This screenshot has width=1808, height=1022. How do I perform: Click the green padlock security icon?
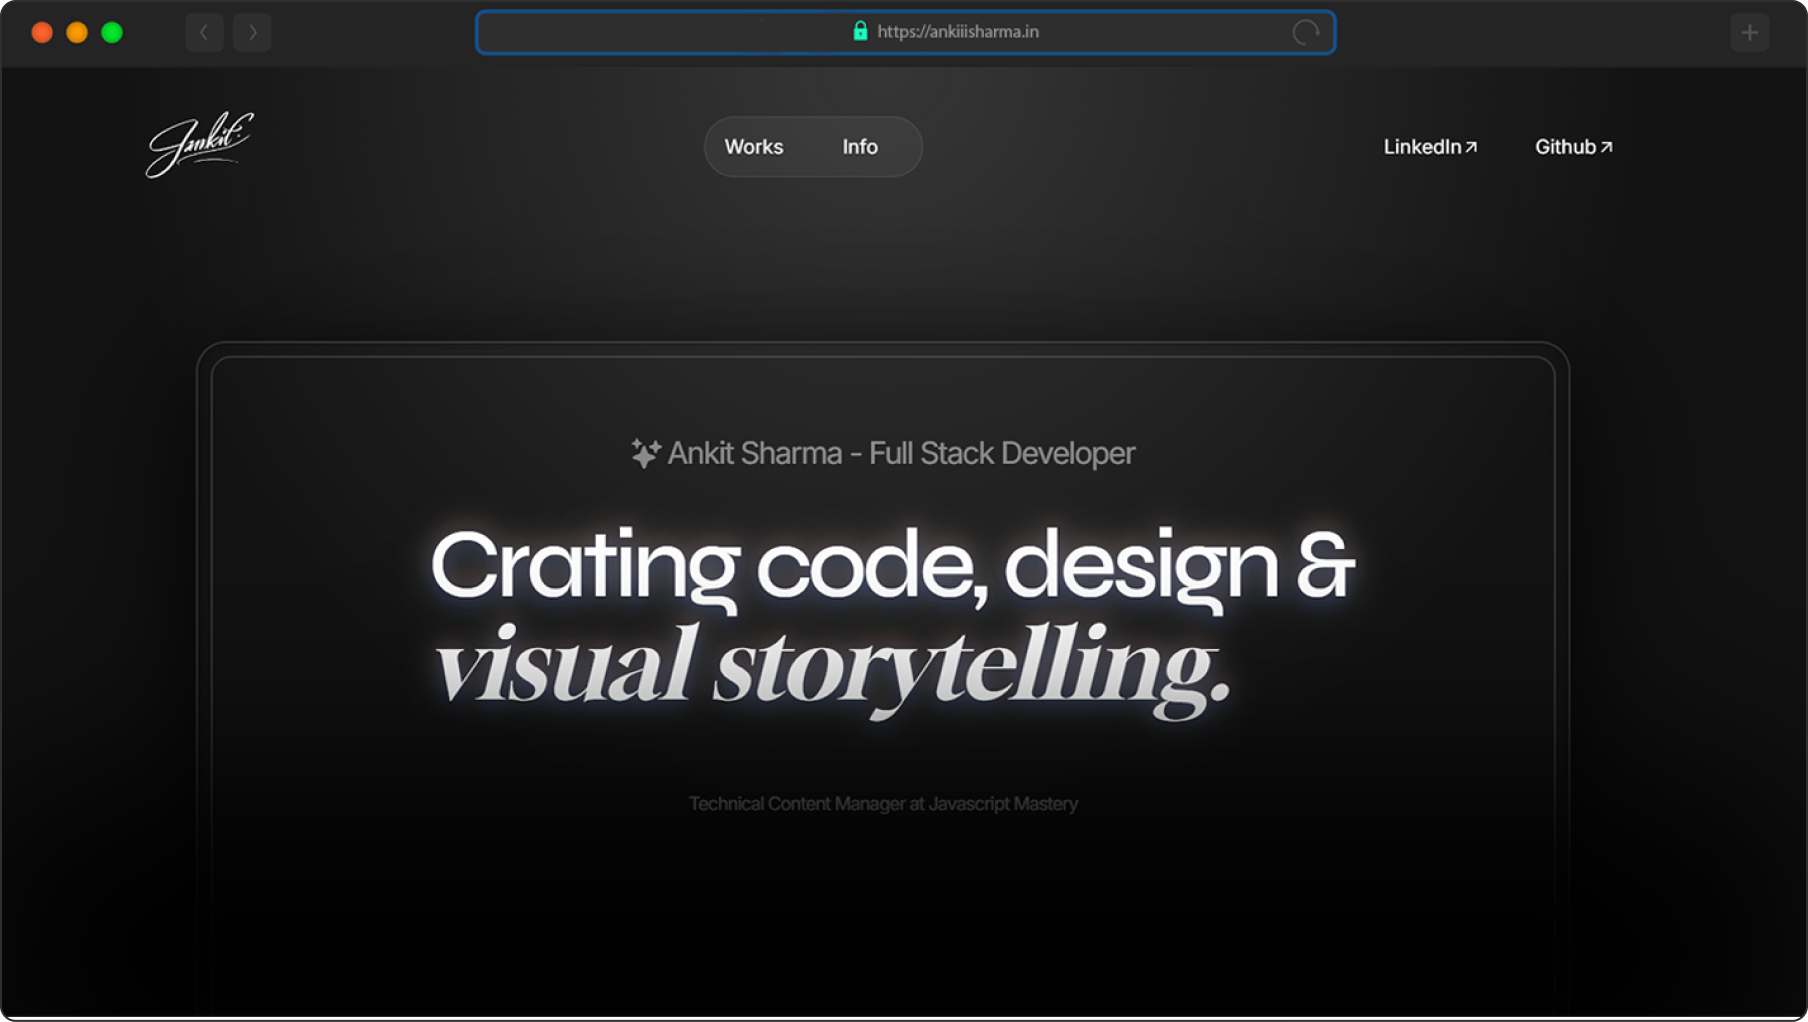(x=860, y=31)
